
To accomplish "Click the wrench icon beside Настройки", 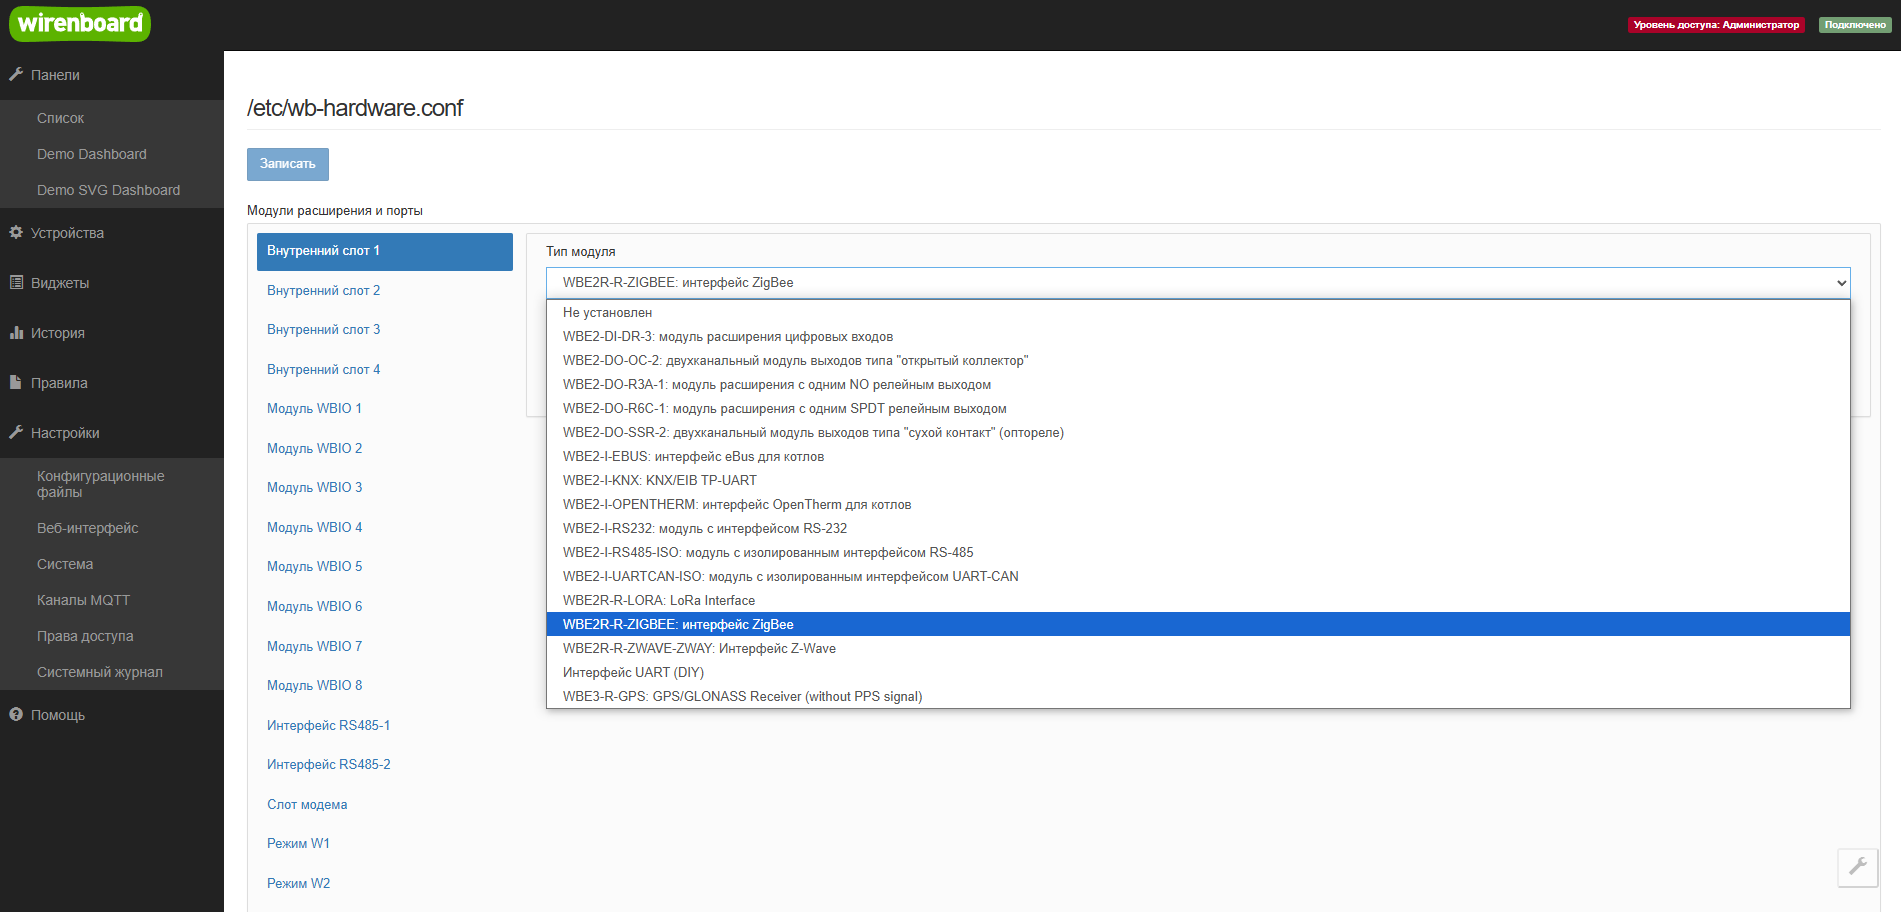I will pos(16,432).
